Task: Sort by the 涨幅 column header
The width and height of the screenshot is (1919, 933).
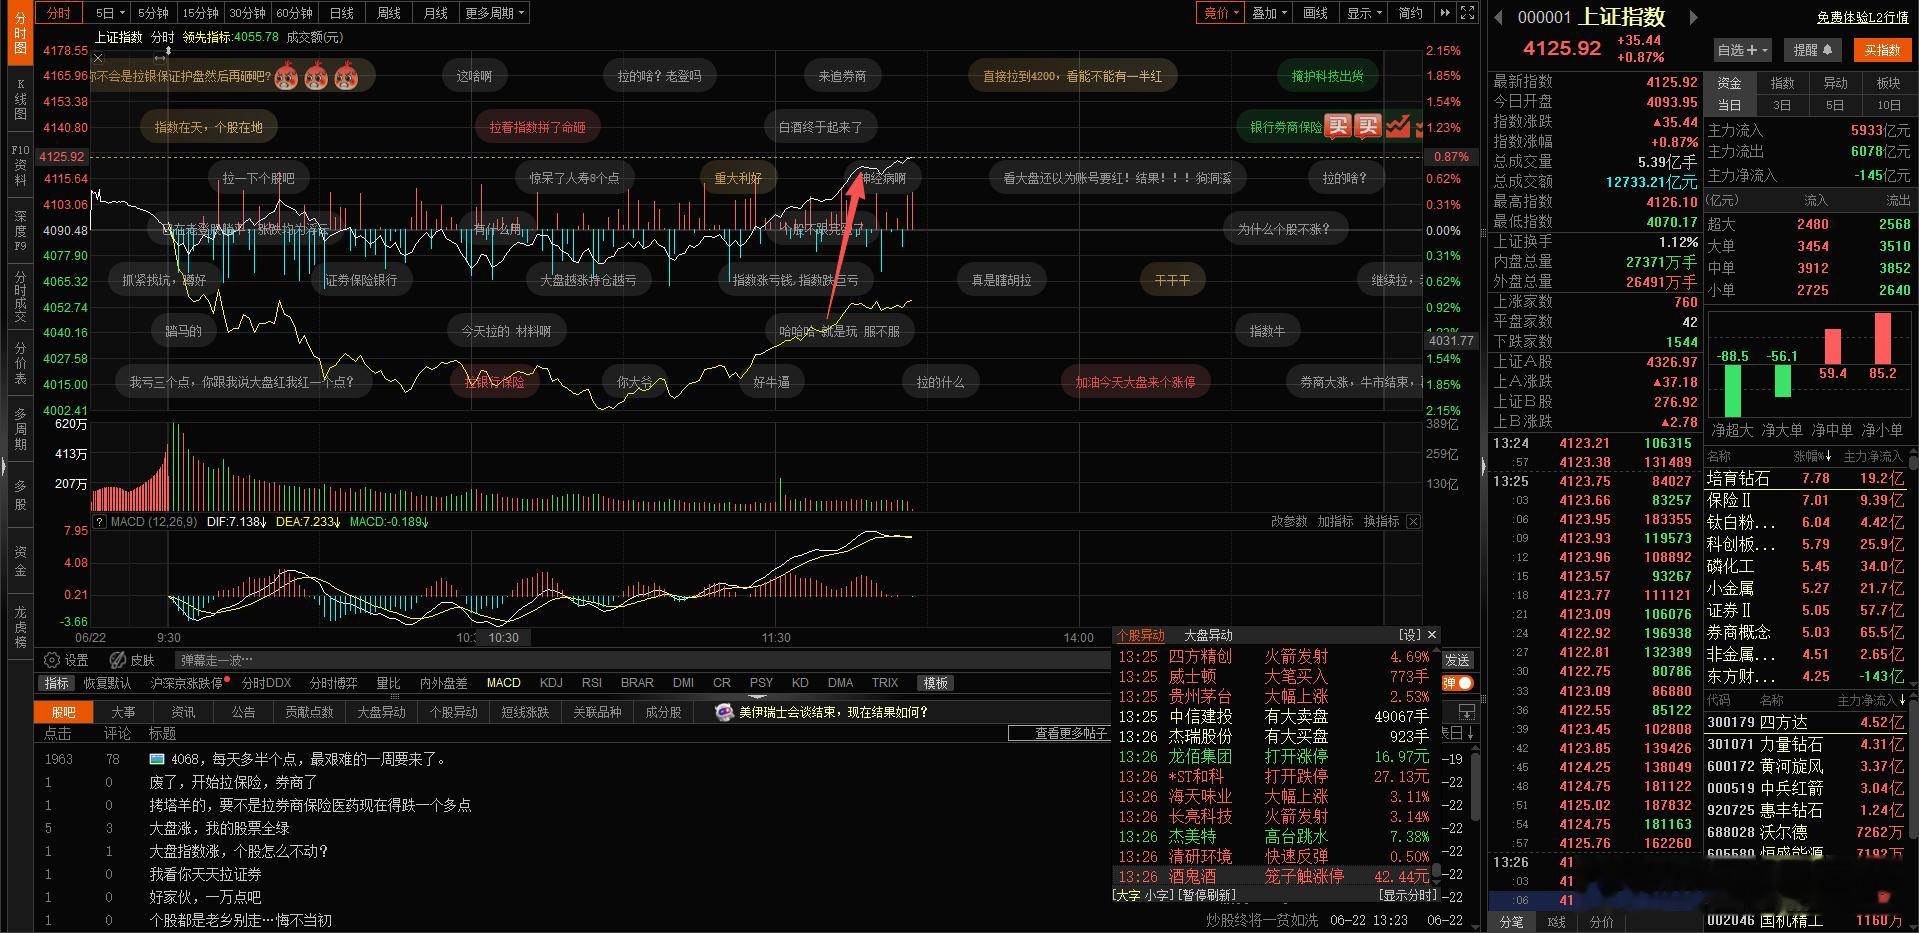Action: pos(1812,456)
